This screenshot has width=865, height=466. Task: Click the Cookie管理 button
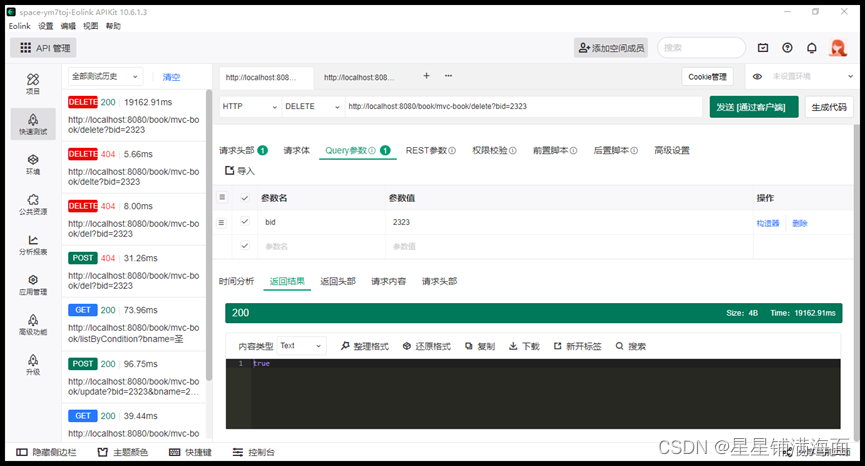coord(707,77)
